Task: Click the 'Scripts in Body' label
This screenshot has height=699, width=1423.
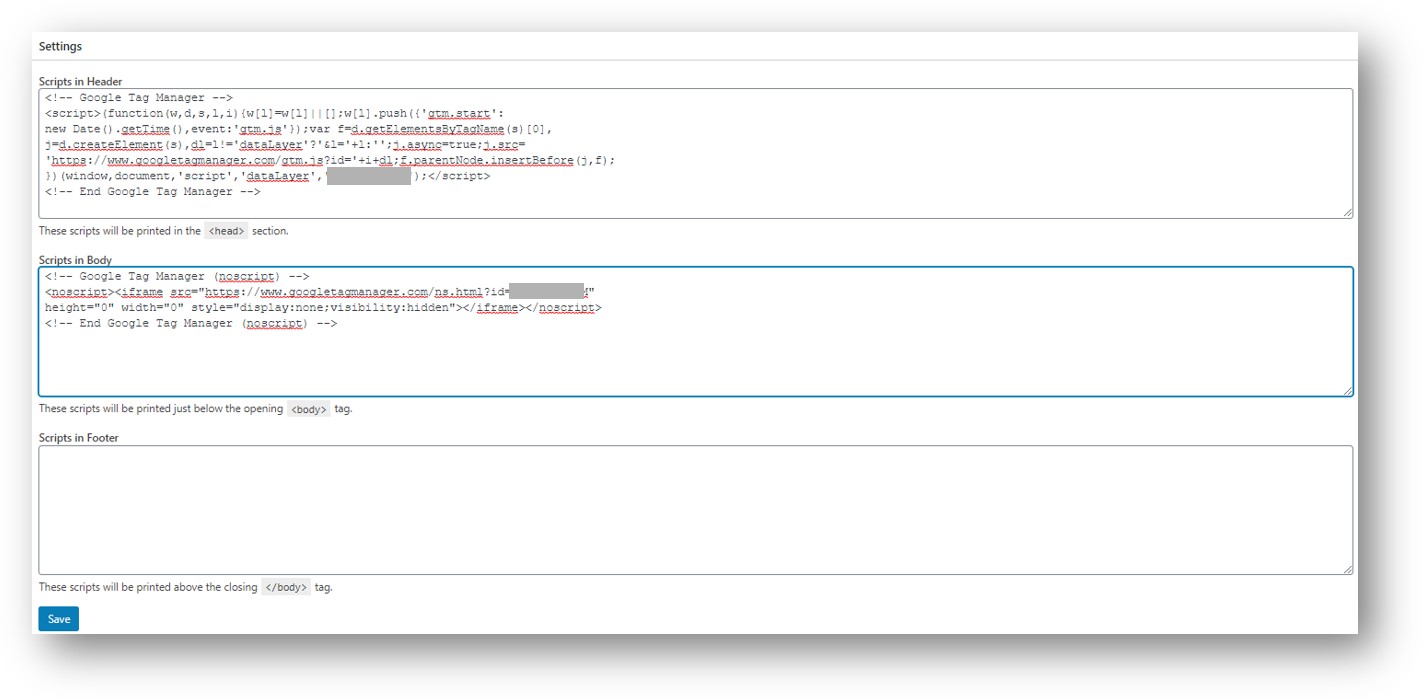Action: pos(75,260)
